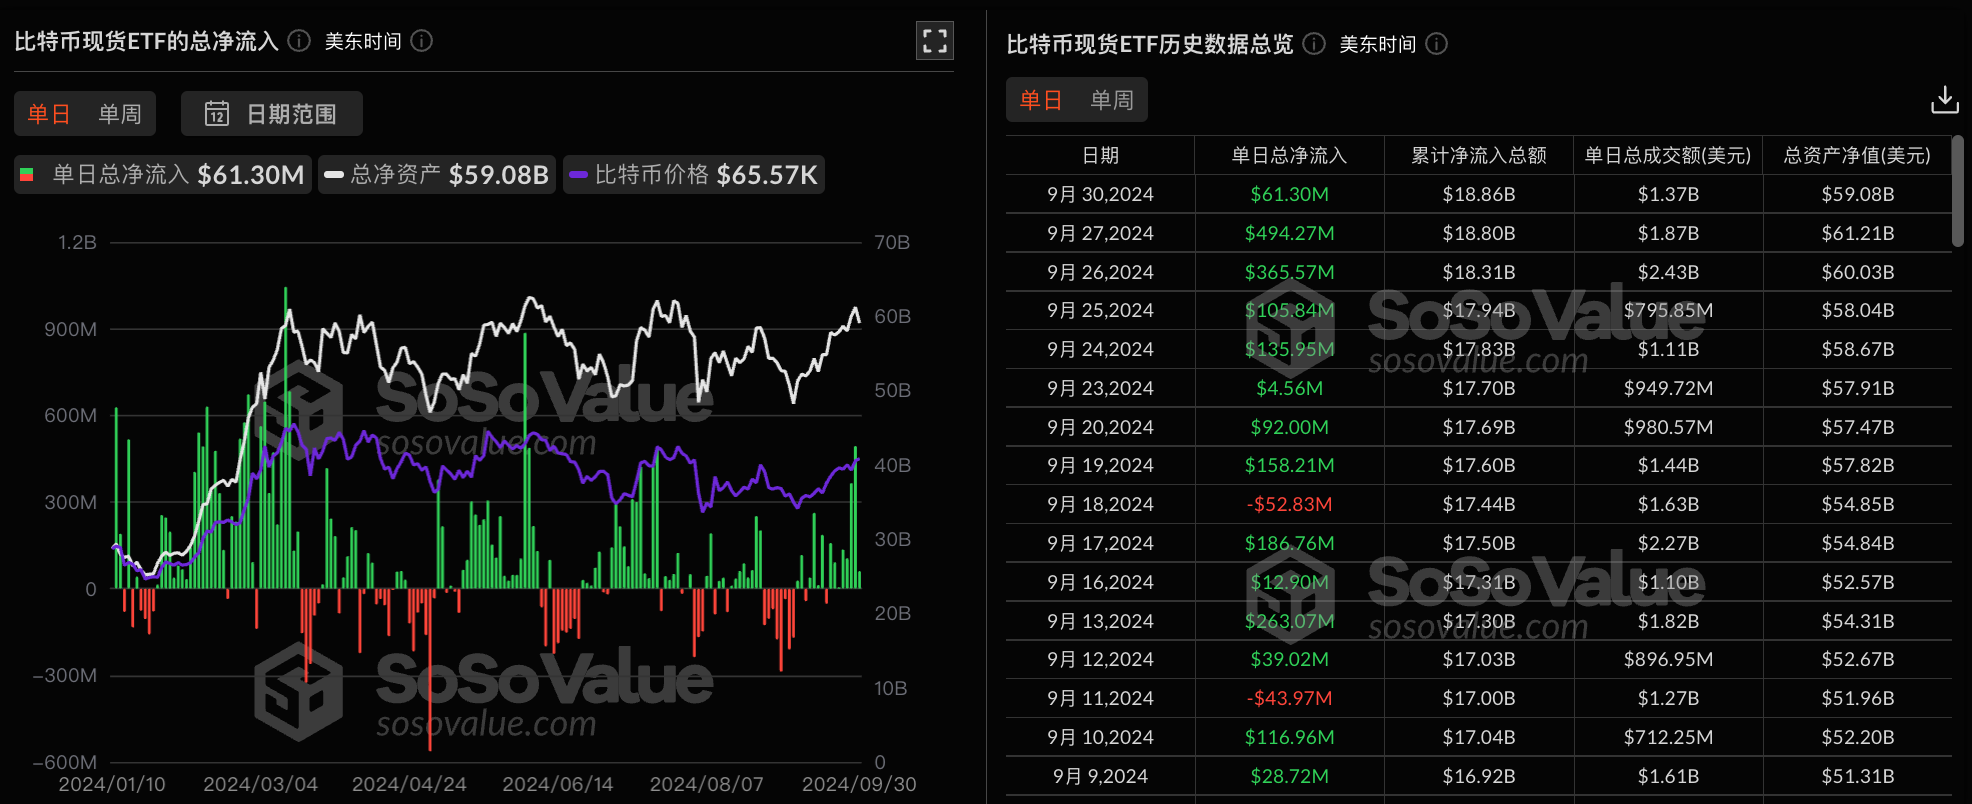The width and height of the screenshot is (1972, 804).
Task: Click the $28.72M net inflow value
Action: click(1289, 776)
